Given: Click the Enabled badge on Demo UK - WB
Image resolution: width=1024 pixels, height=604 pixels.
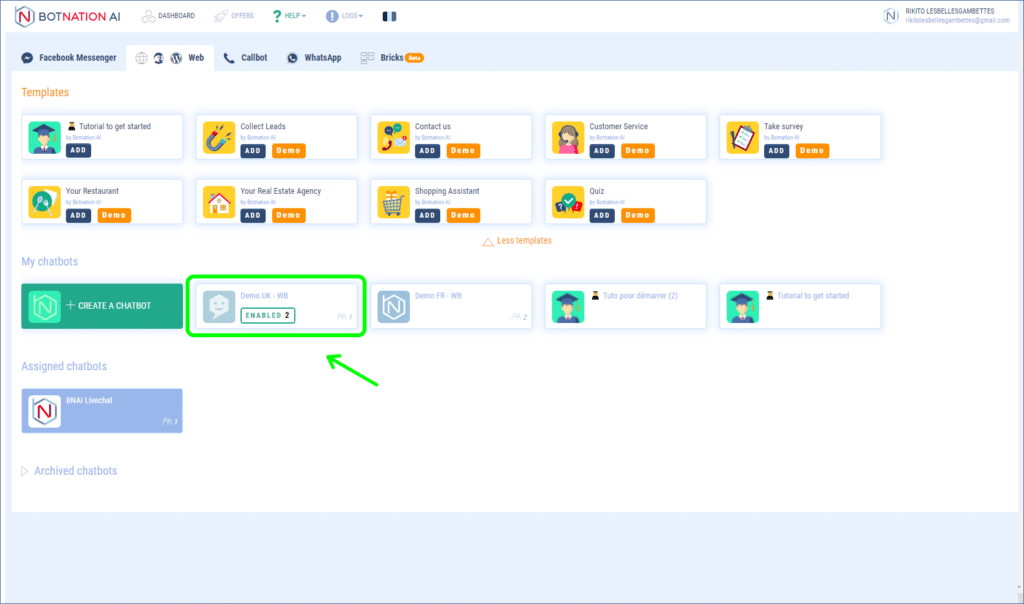Looking at the screenshot, I should [x=267, y=315].
